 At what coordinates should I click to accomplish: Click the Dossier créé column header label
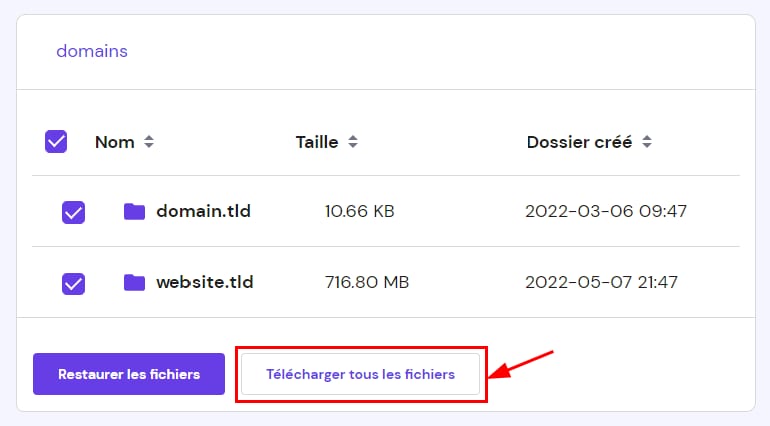(579, 142)
